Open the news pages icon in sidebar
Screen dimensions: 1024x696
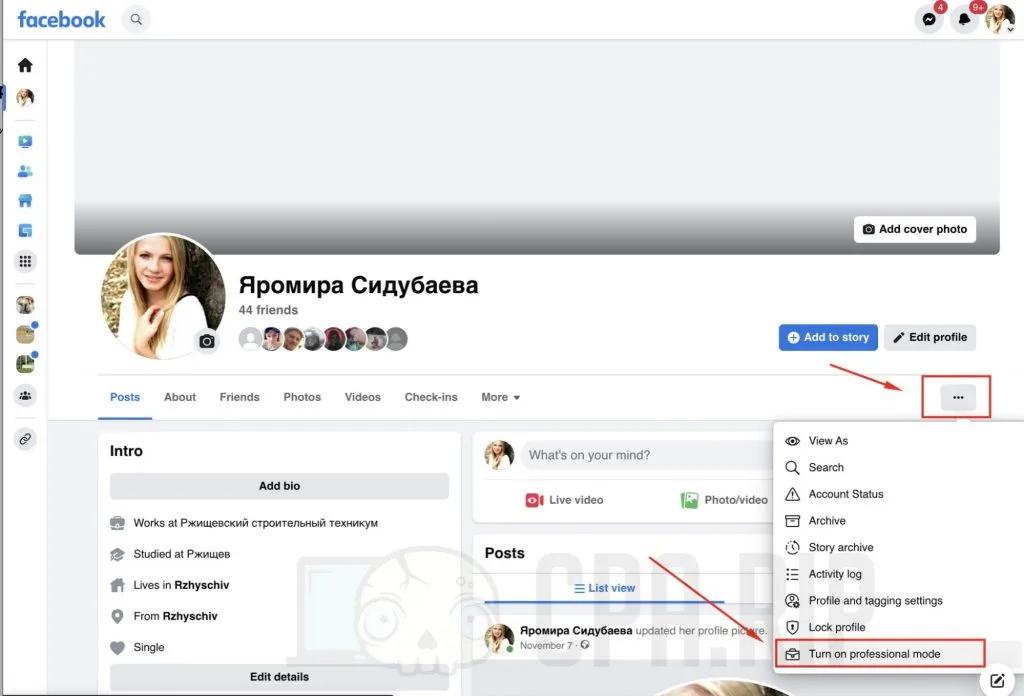pyautogui.click(x=25, y=230)
